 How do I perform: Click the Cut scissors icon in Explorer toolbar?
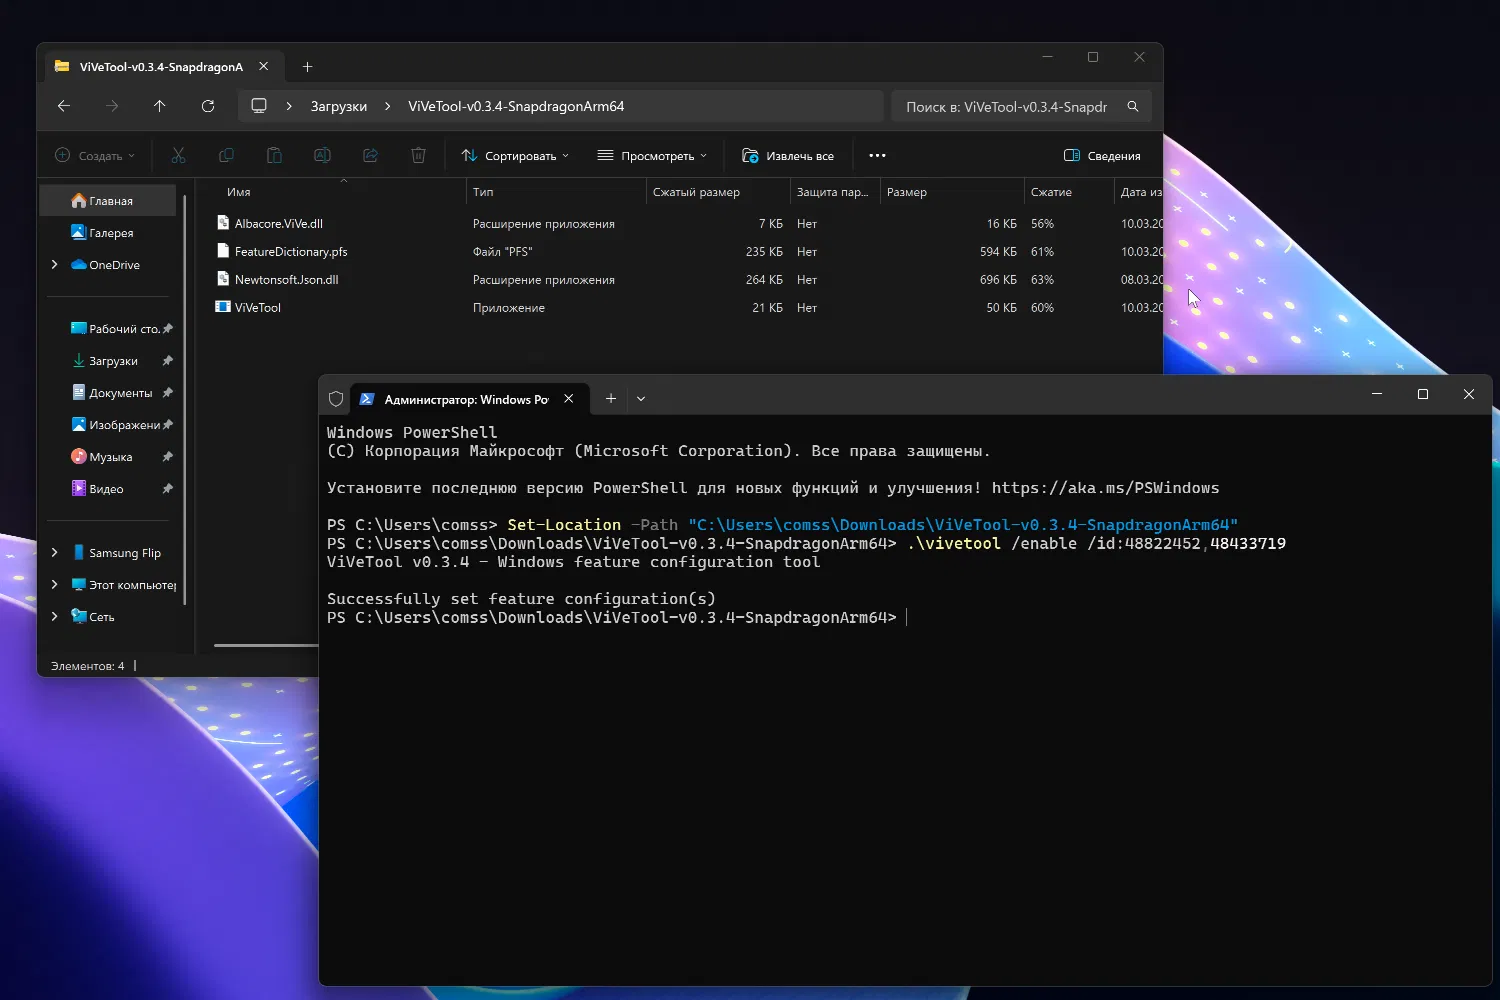[178, 155]
